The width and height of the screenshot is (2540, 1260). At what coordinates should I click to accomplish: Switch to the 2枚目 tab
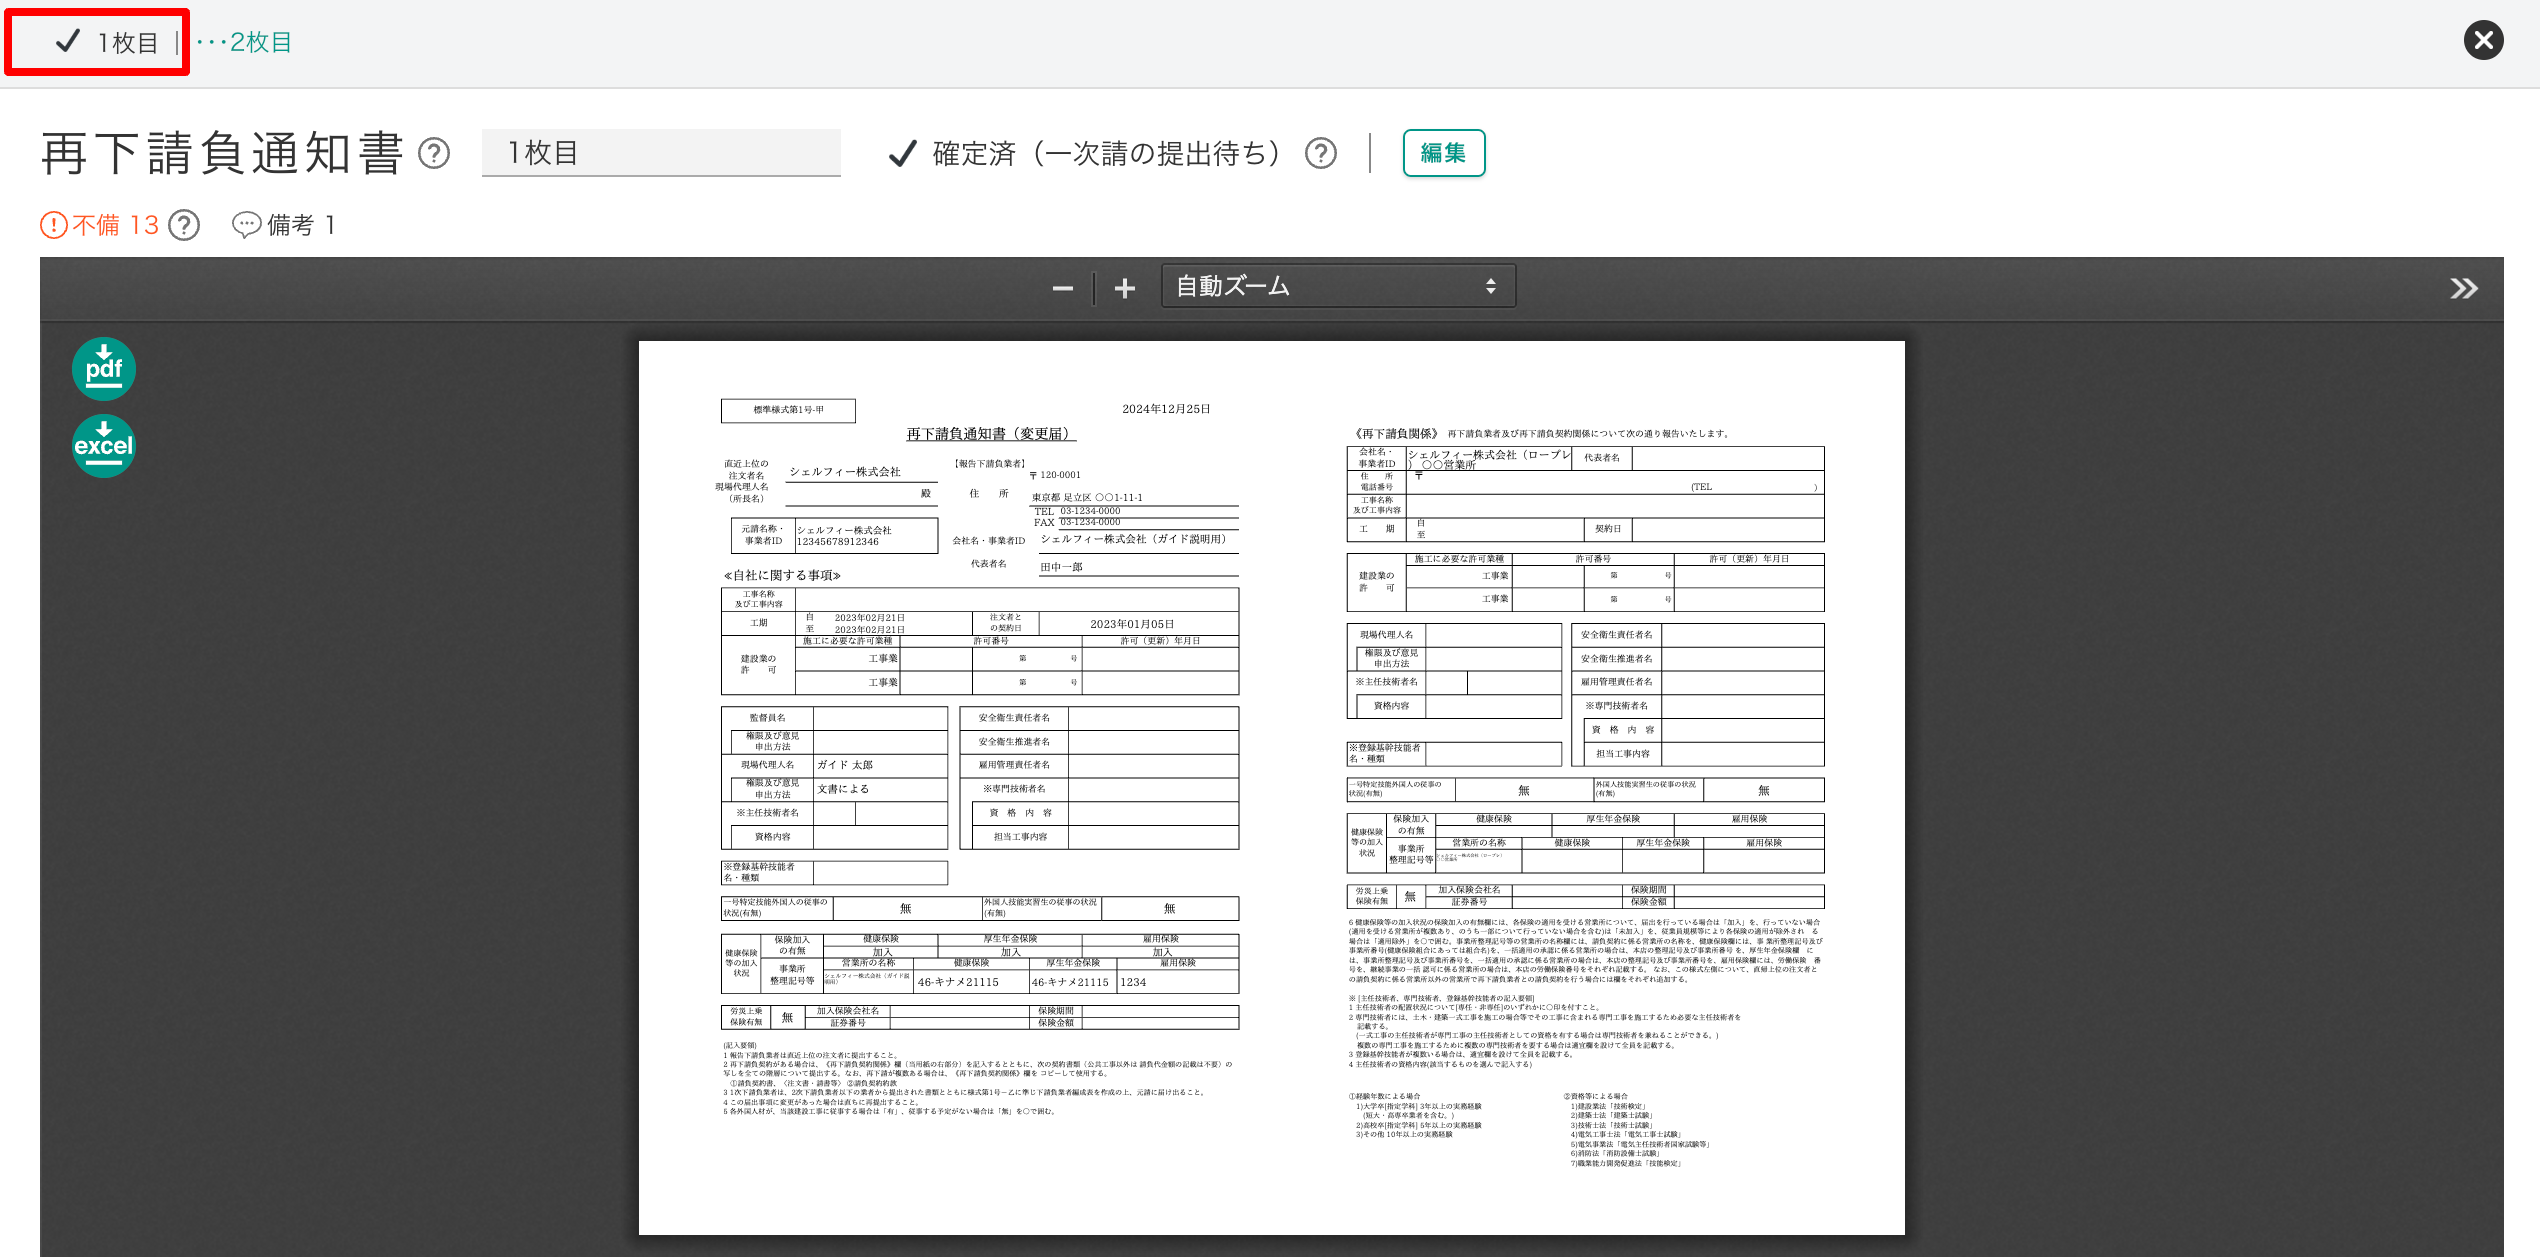[245, 42]
